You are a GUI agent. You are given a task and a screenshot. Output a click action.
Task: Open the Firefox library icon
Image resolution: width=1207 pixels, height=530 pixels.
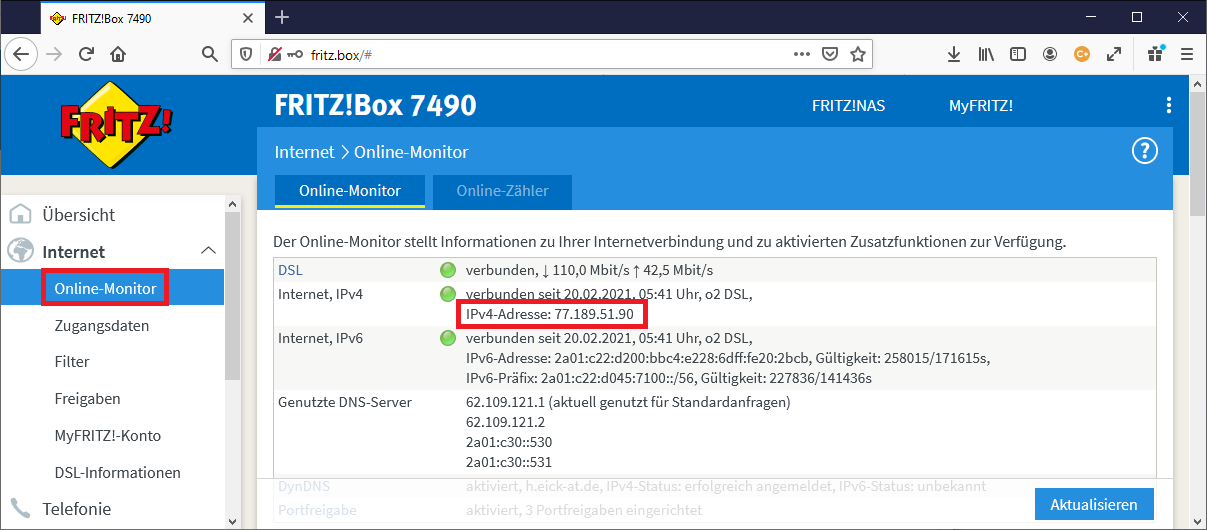[x=986, y=54]
